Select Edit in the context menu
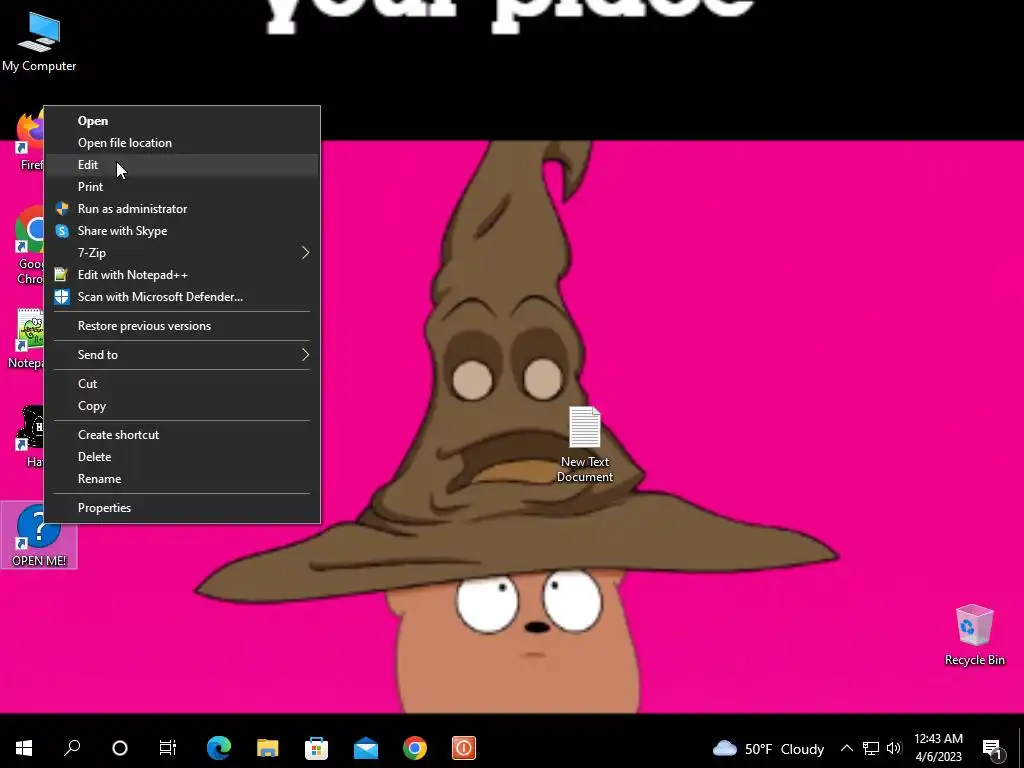Image resolution: width=1024 pixels, height=768 pixels. click(182, 165)
